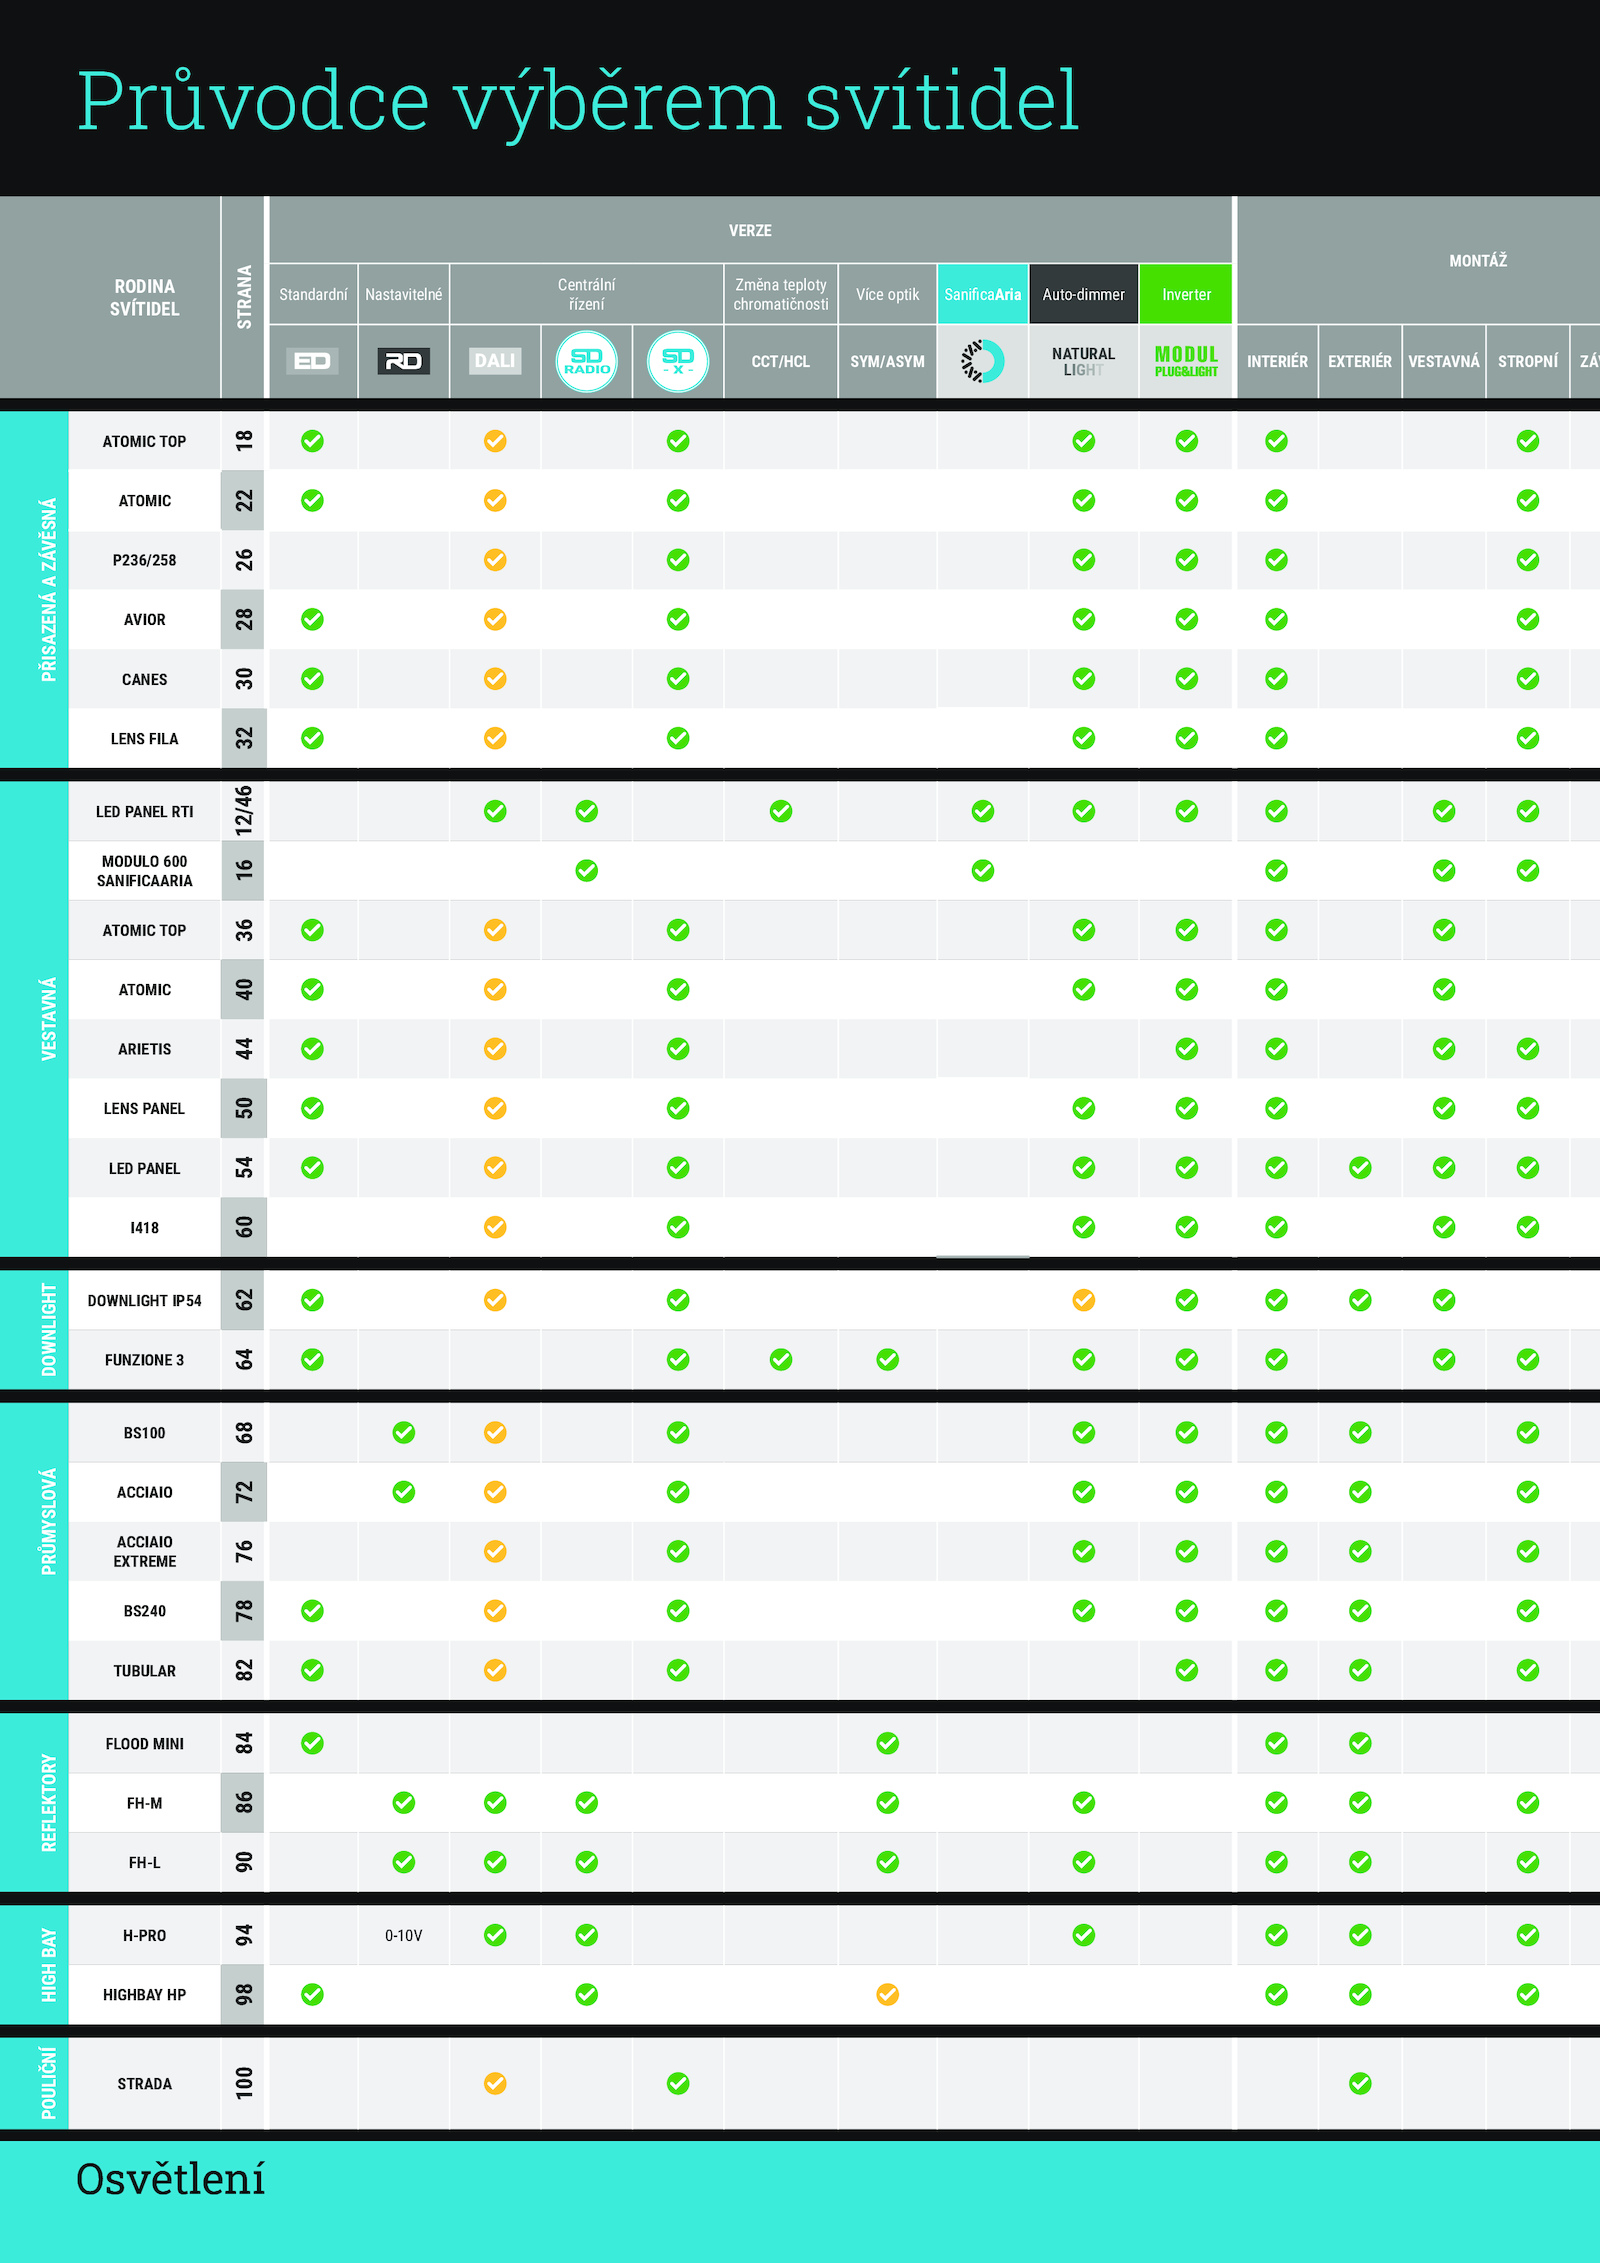
Task: Click the SanificaAria circular symbol
Action: (982, 361)
